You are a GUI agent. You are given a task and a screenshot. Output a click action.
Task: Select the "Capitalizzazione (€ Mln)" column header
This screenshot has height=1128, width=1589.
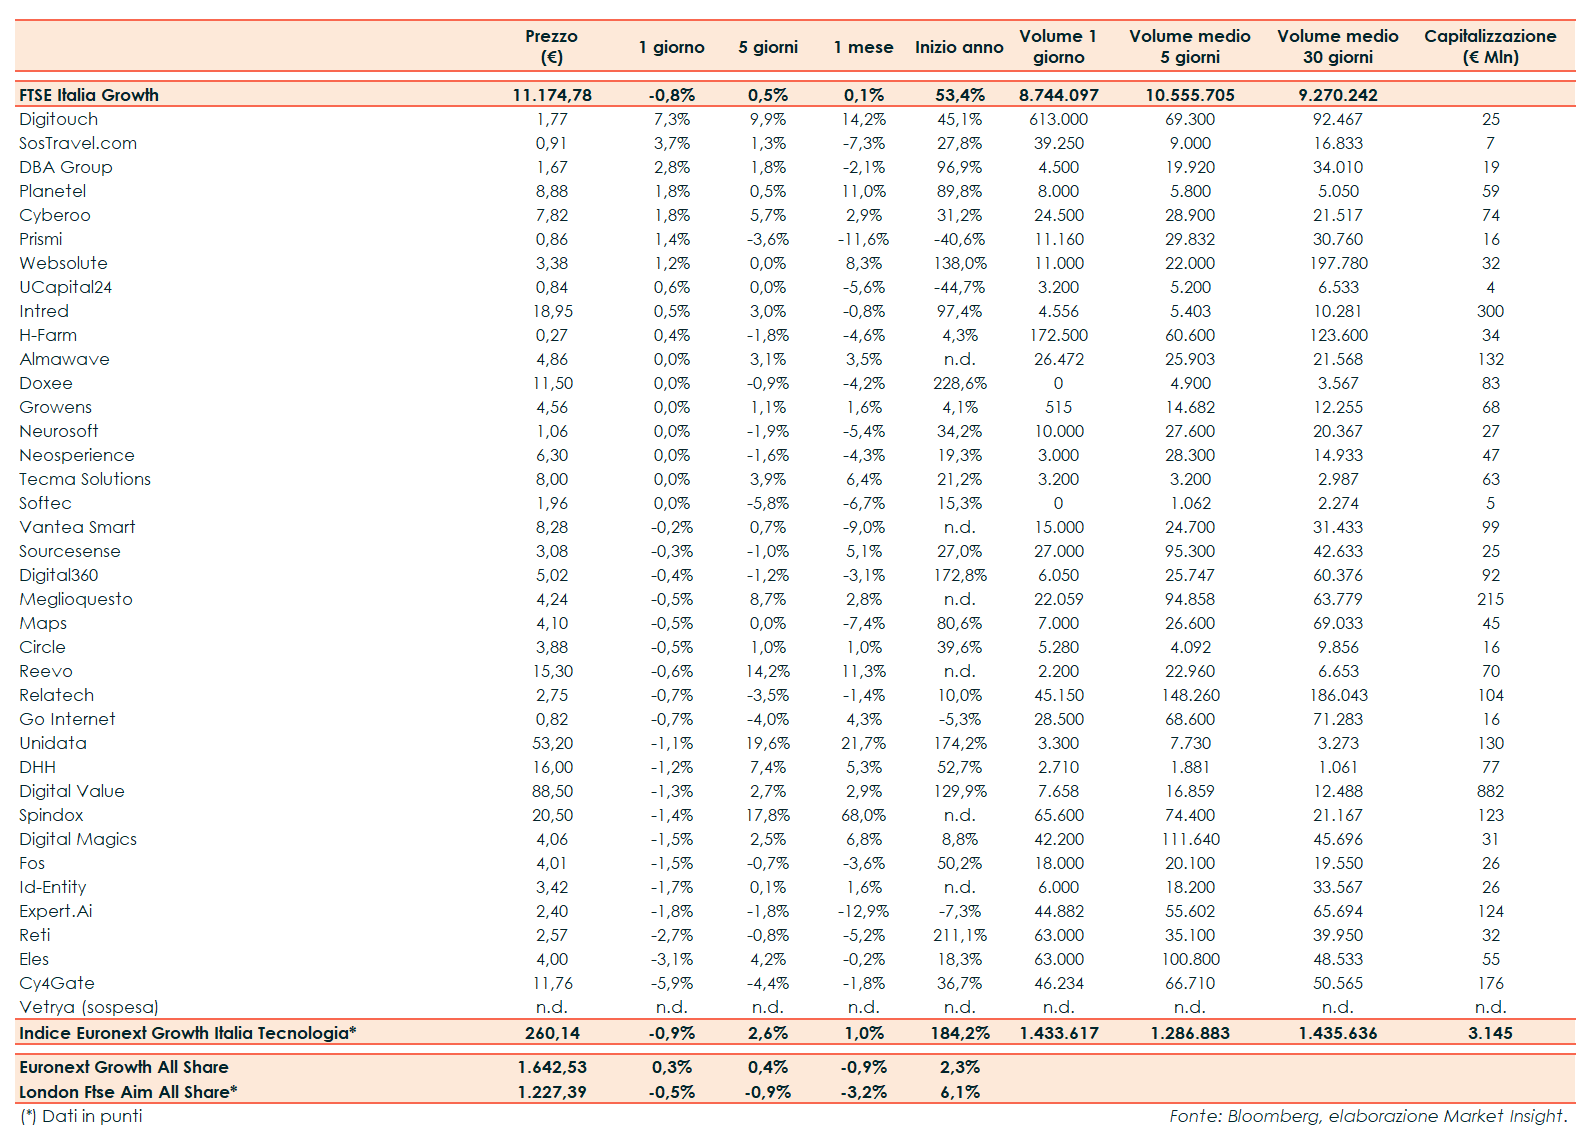[x=1490, y=47]
